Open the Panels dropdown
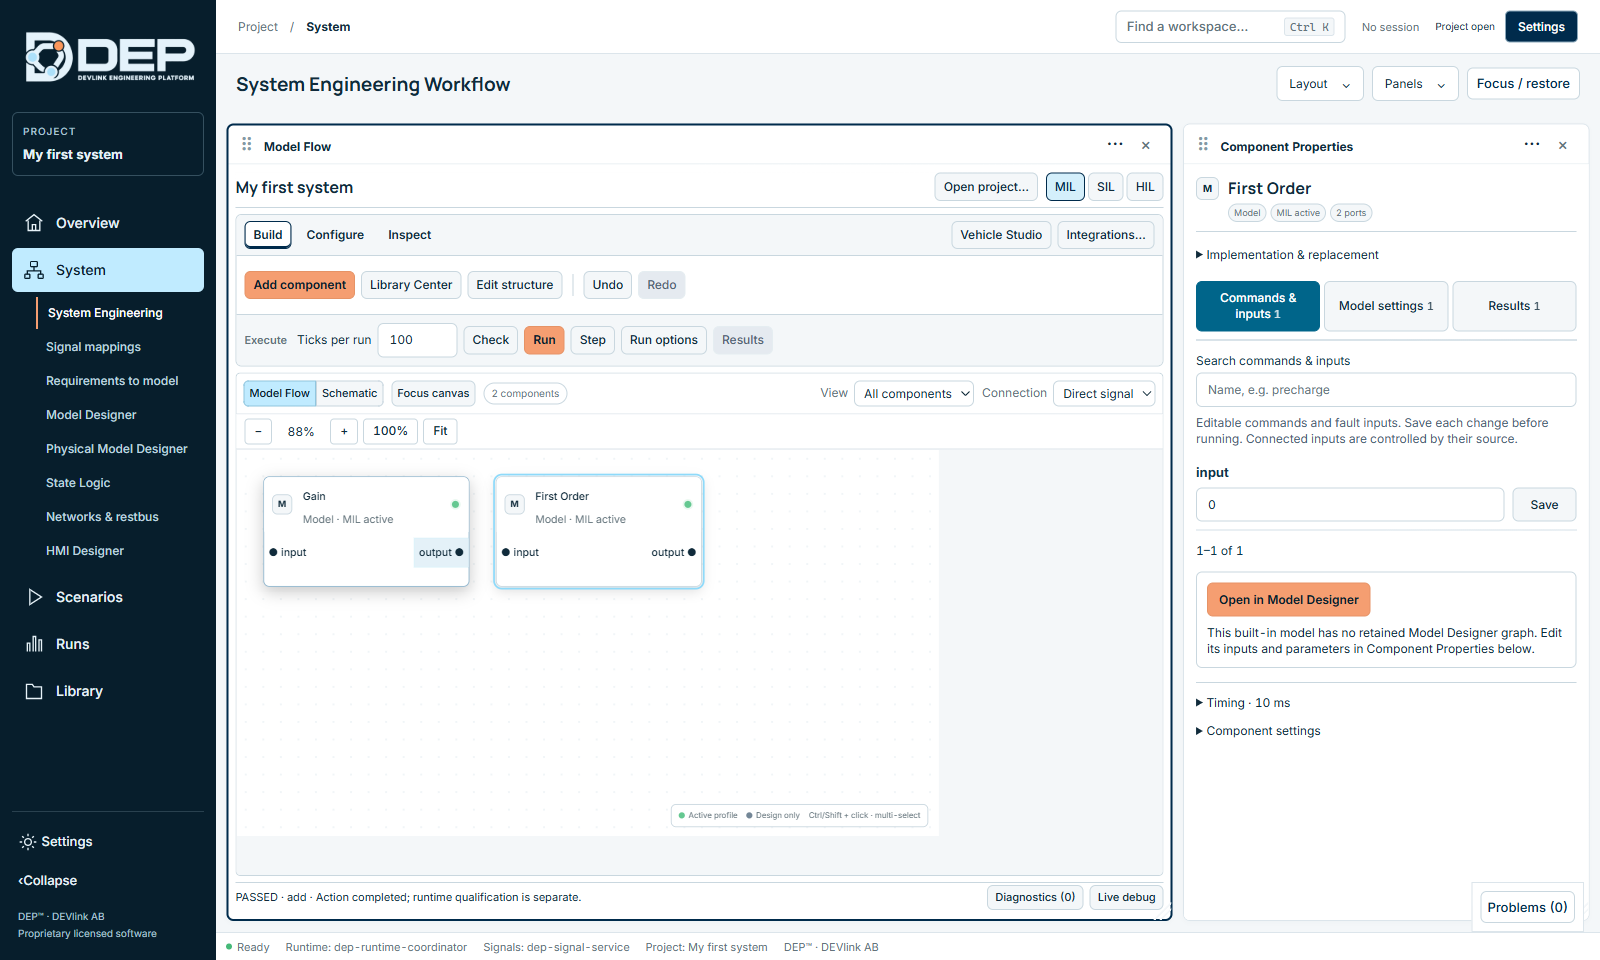Viewport: 1600px width, 960px height. click(1415, 84)
